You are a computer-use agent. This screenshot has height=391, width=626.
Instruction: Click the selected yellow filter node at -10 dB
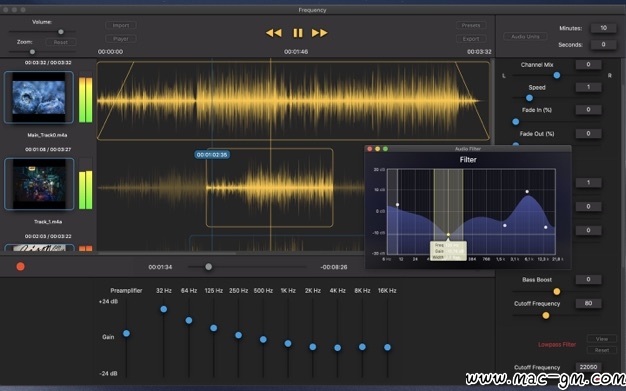(x=448, y=234)
